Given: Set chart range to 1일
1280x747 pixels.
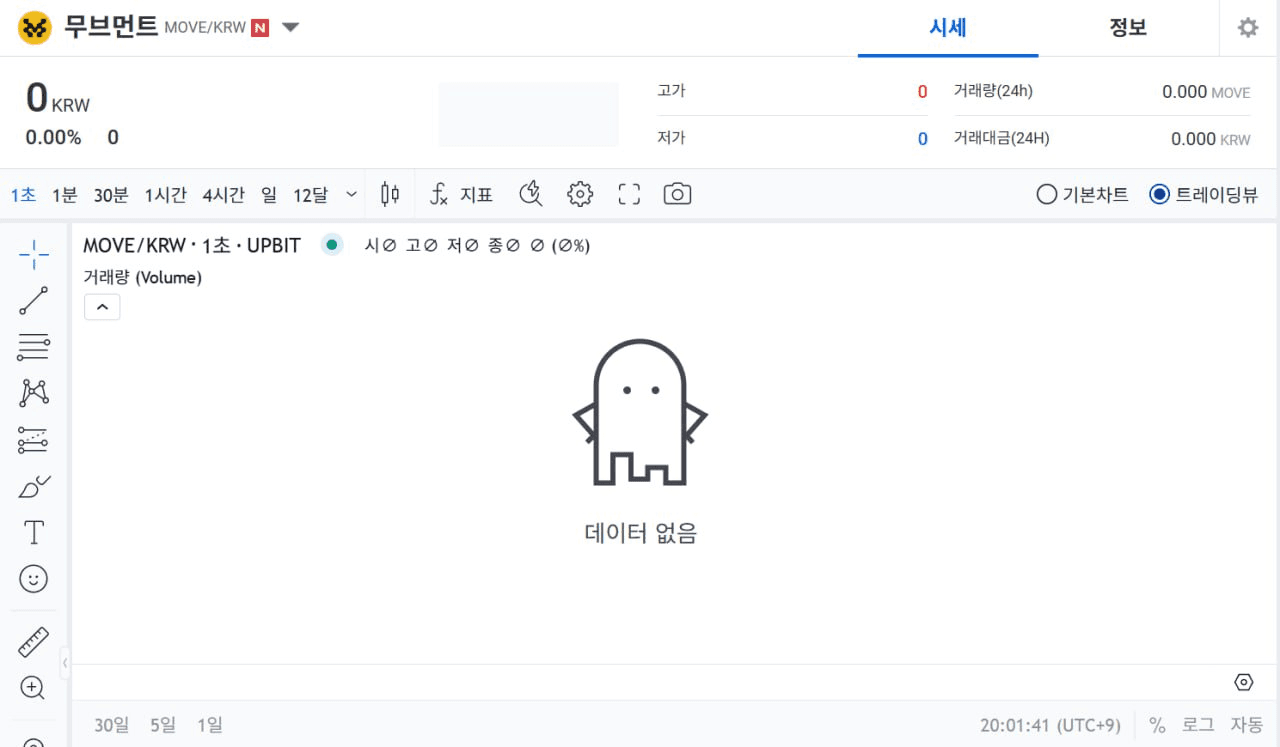Looking at the screenshot, I should 210,725.
